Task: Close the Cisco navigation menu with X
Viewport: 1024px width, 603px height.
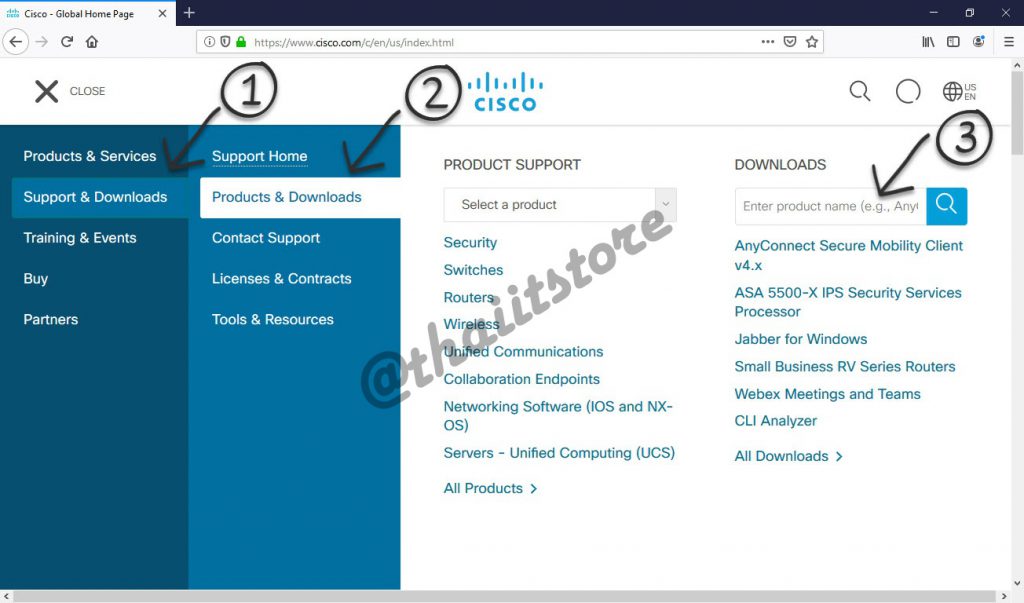Action: pyautogui.click(x=46, y=91)
